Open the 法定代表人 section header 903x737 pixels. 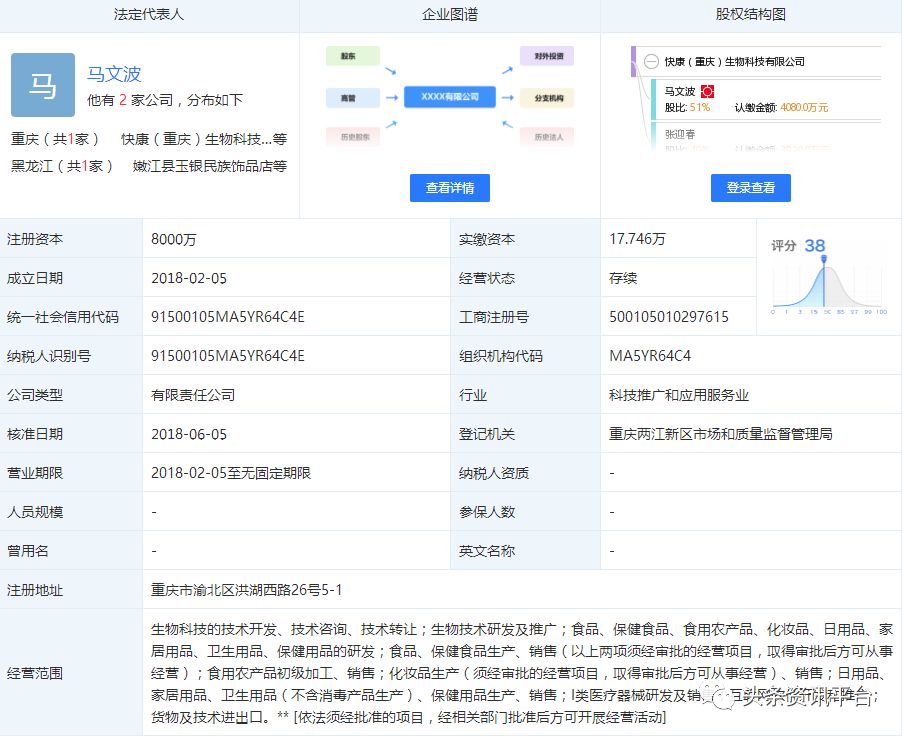tap(150, 15)
